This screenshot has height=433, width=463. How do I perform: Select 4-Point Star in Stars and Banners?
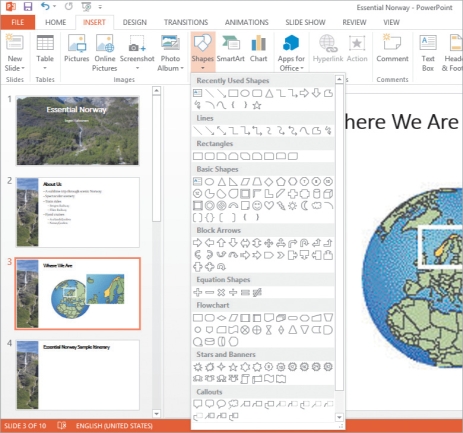point(221,367)
